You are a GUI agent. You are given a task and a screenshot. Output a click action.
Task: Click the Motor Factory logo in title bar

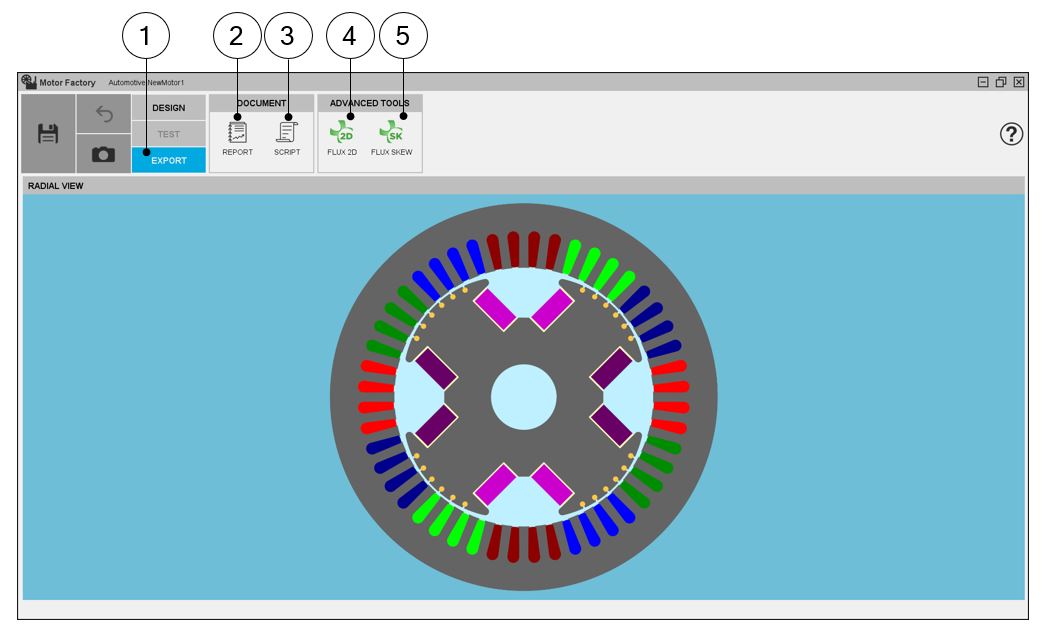pos(29,82)
